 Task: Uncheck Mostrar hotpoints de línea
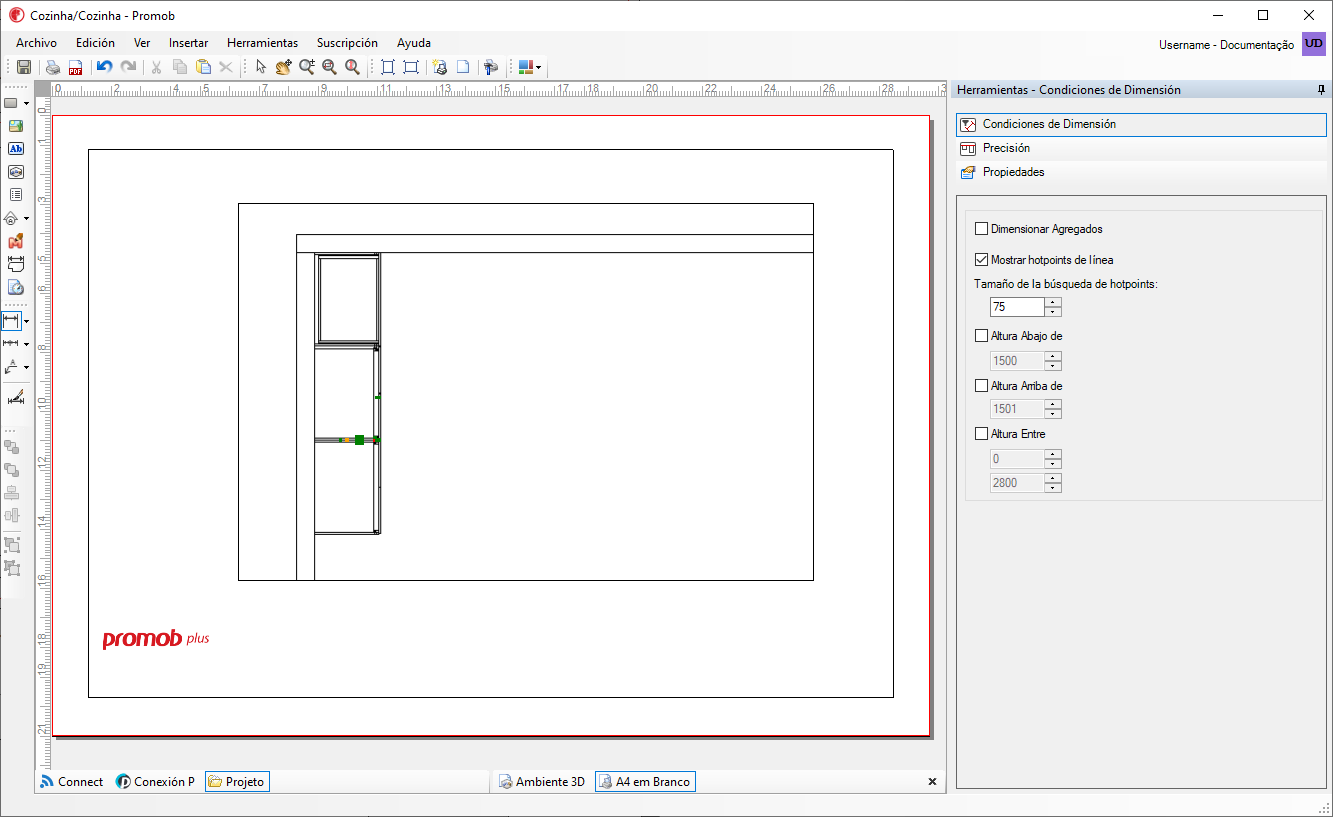click(981, 260)
